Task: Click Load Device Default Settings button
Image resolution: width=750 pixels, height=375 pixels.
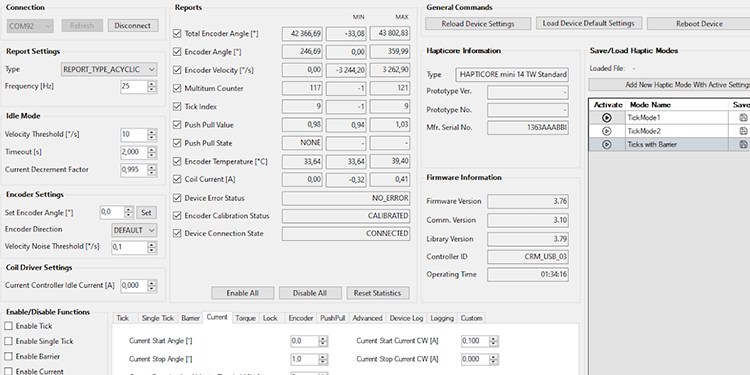Action: [x=588, y=23]
